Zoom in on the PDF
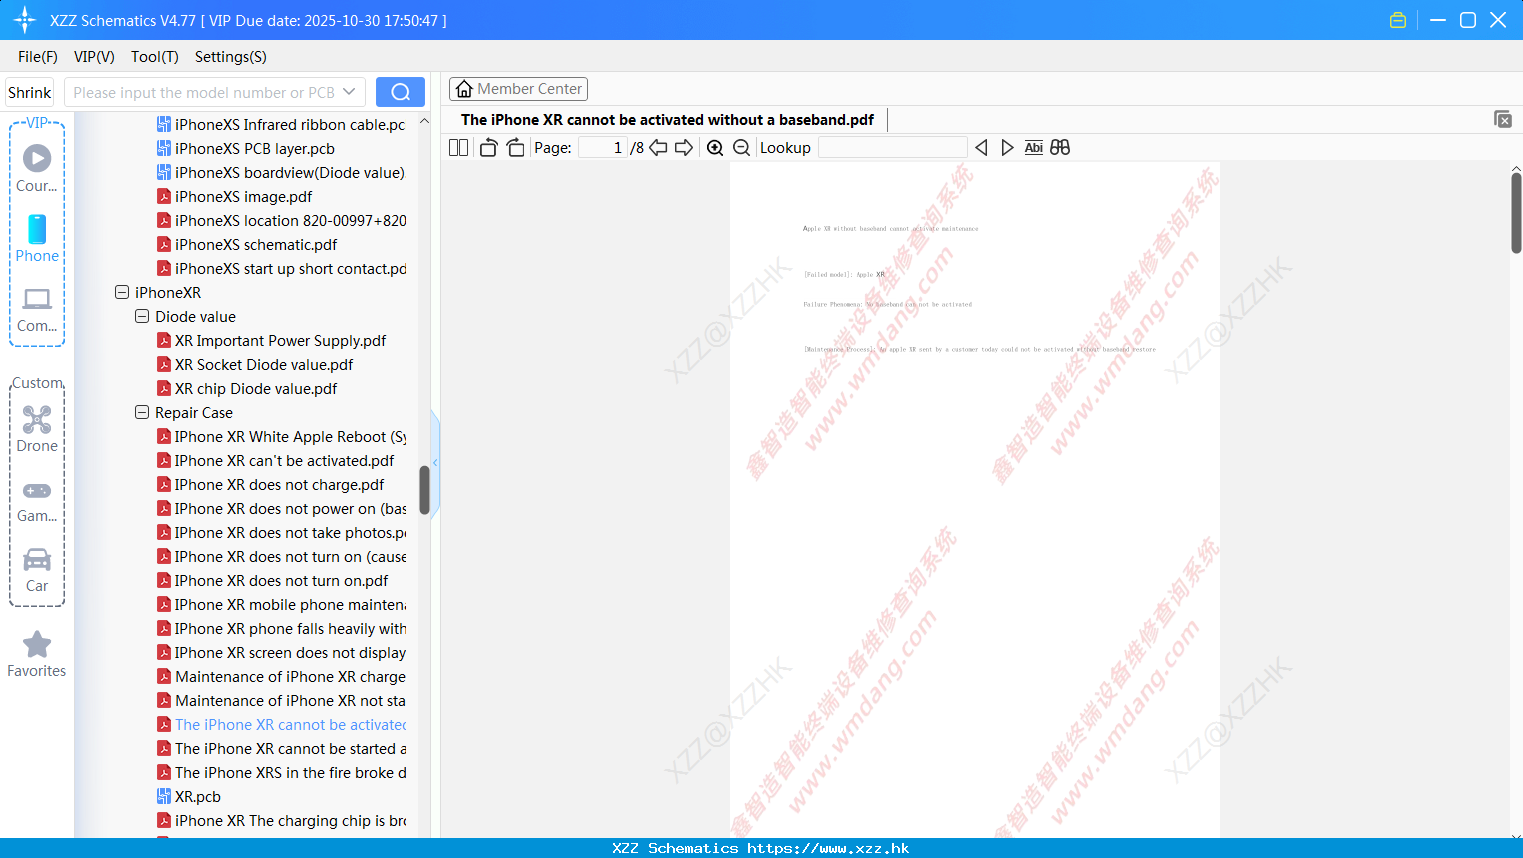1523x858 pixels. coord(715,147)
